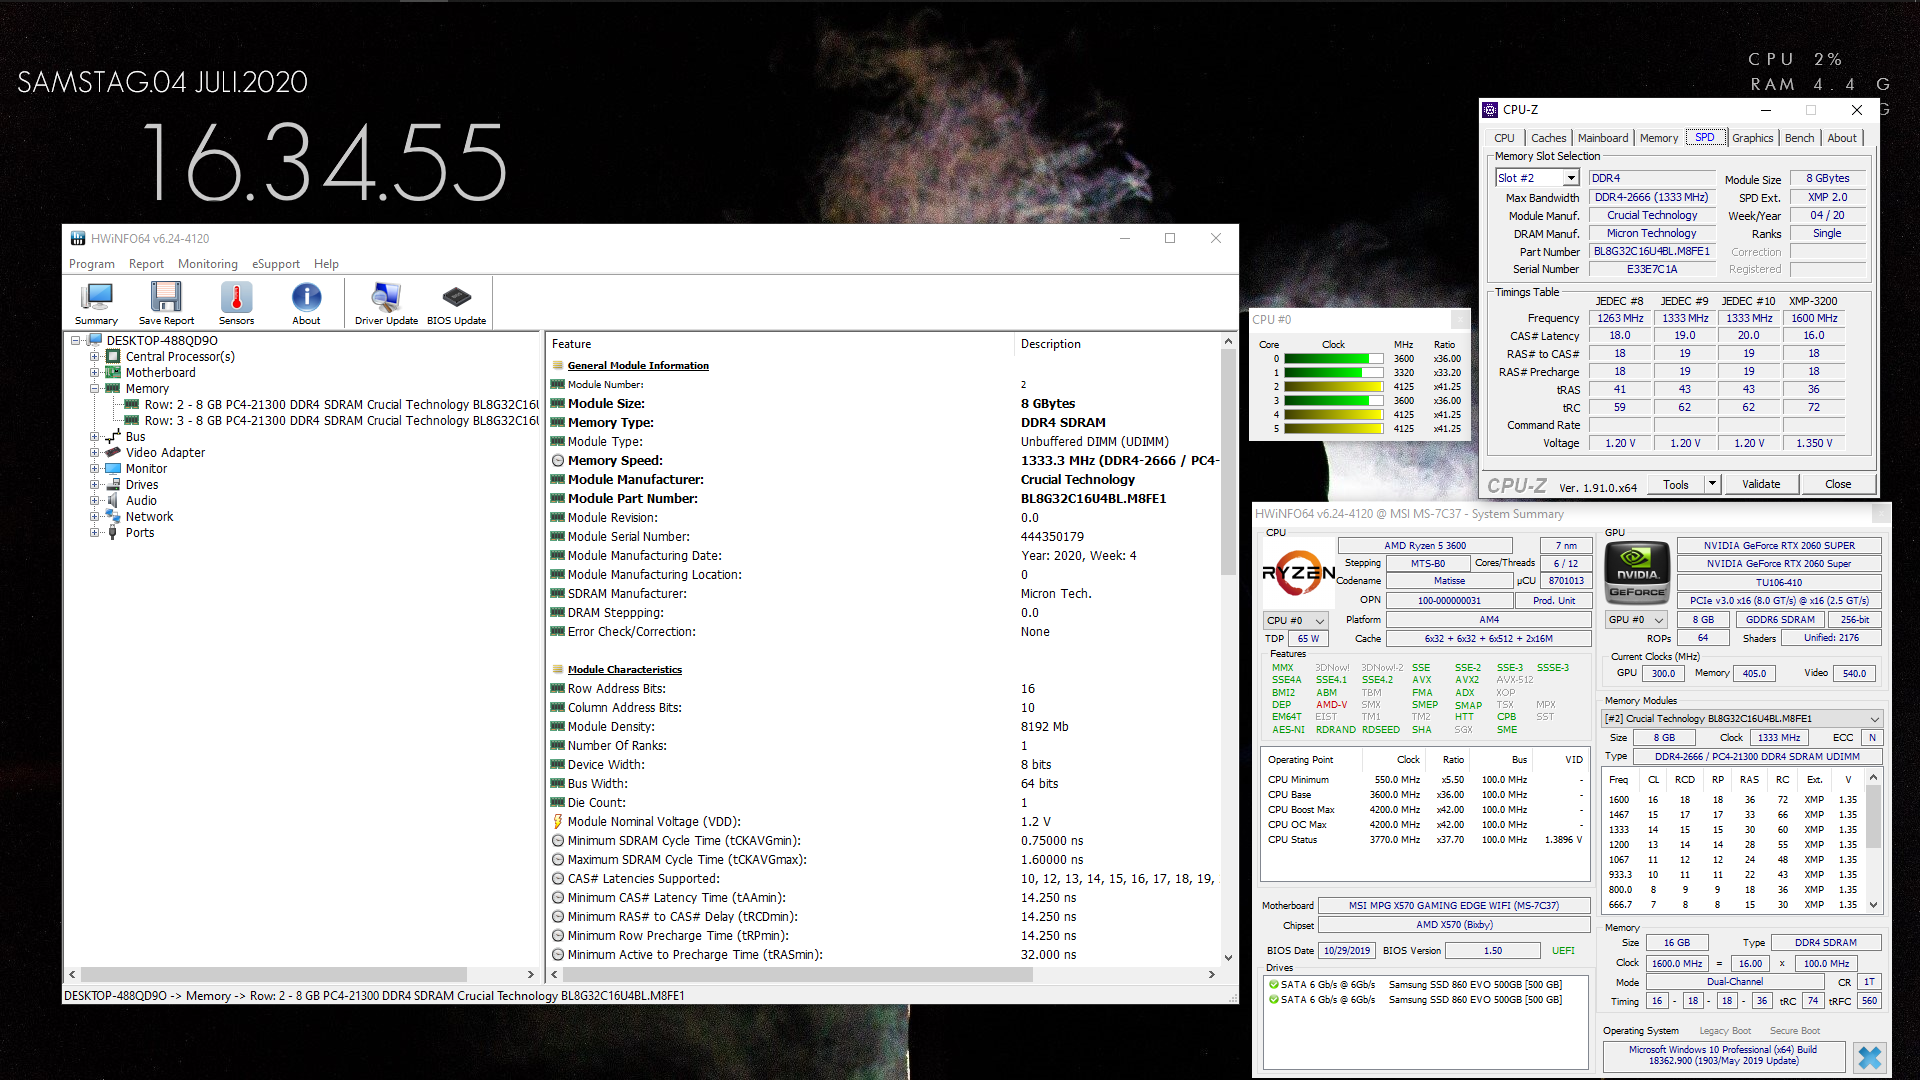Open the eSupport menu
This screenshot has height=1080, width=1920.
(276, 264)
